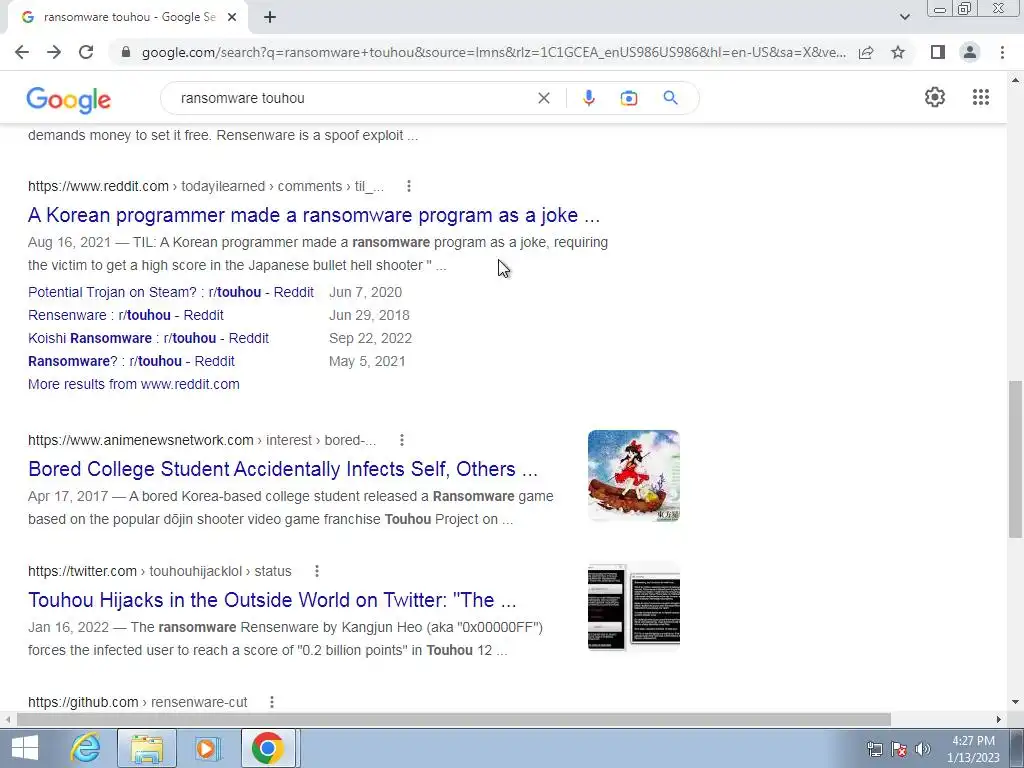The height and width of the screenshot is (768, 1024).
Task: Click the 'https://www.reddit.com' breadcrumb text
Action: click(98, 186)
